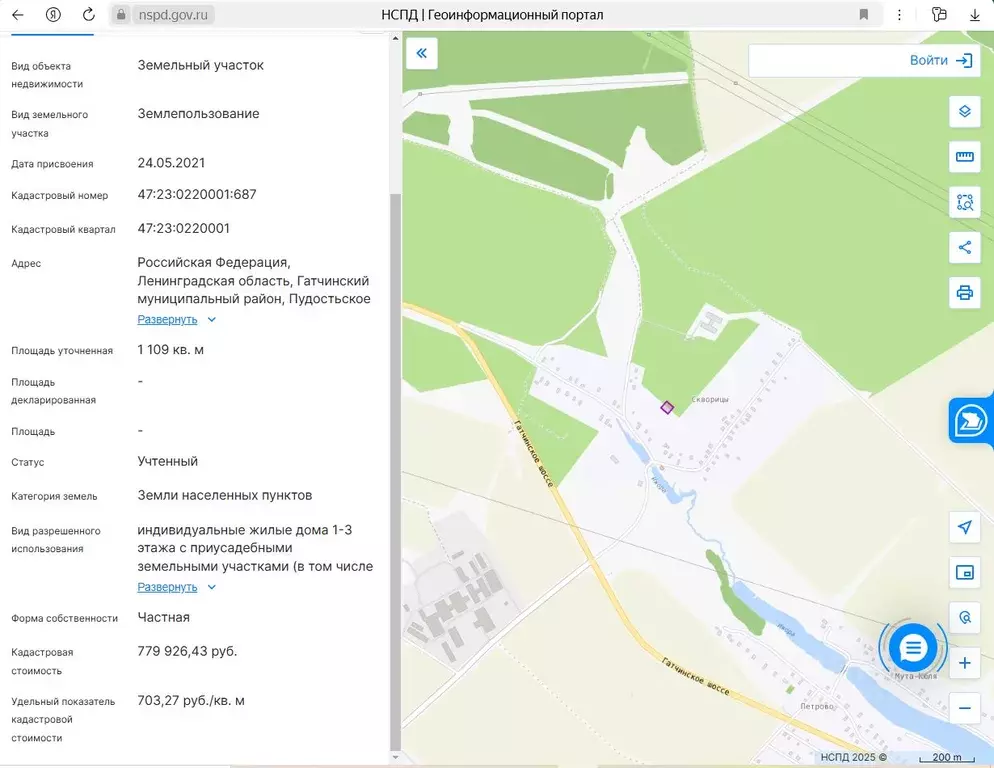
Task: Open the blue side widget tab
Action: (971, 421)
